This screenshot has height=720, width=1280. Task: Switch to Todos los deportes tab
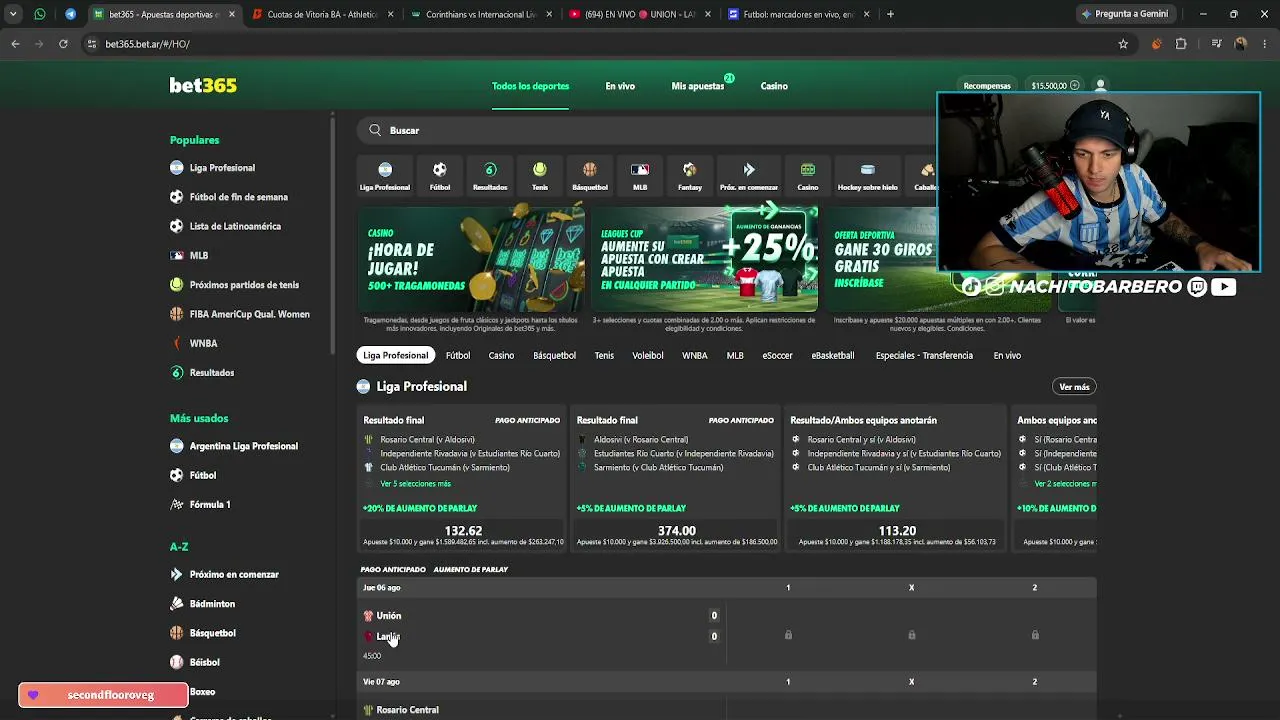pyautogui.click(x=530, y=86)
